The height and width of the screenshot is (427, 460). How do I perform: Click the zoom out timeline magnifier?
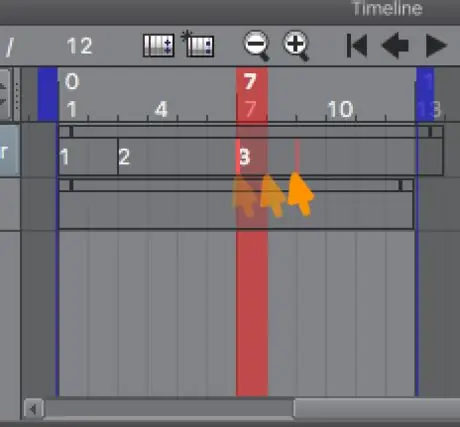(257, 46)
